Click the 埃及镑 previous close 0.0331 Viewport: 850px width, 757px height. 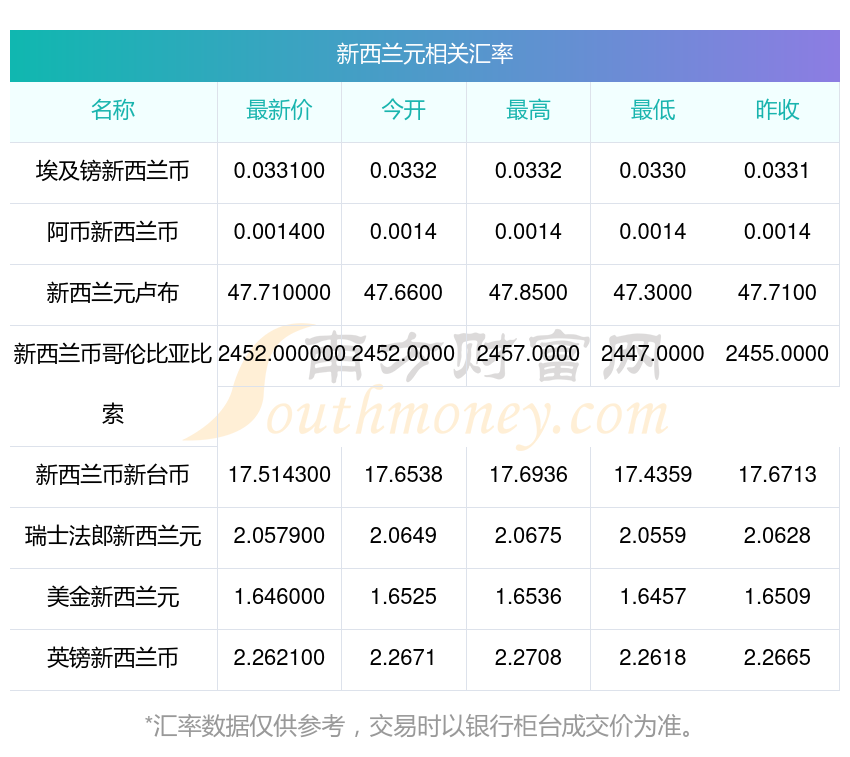point(777,171)
